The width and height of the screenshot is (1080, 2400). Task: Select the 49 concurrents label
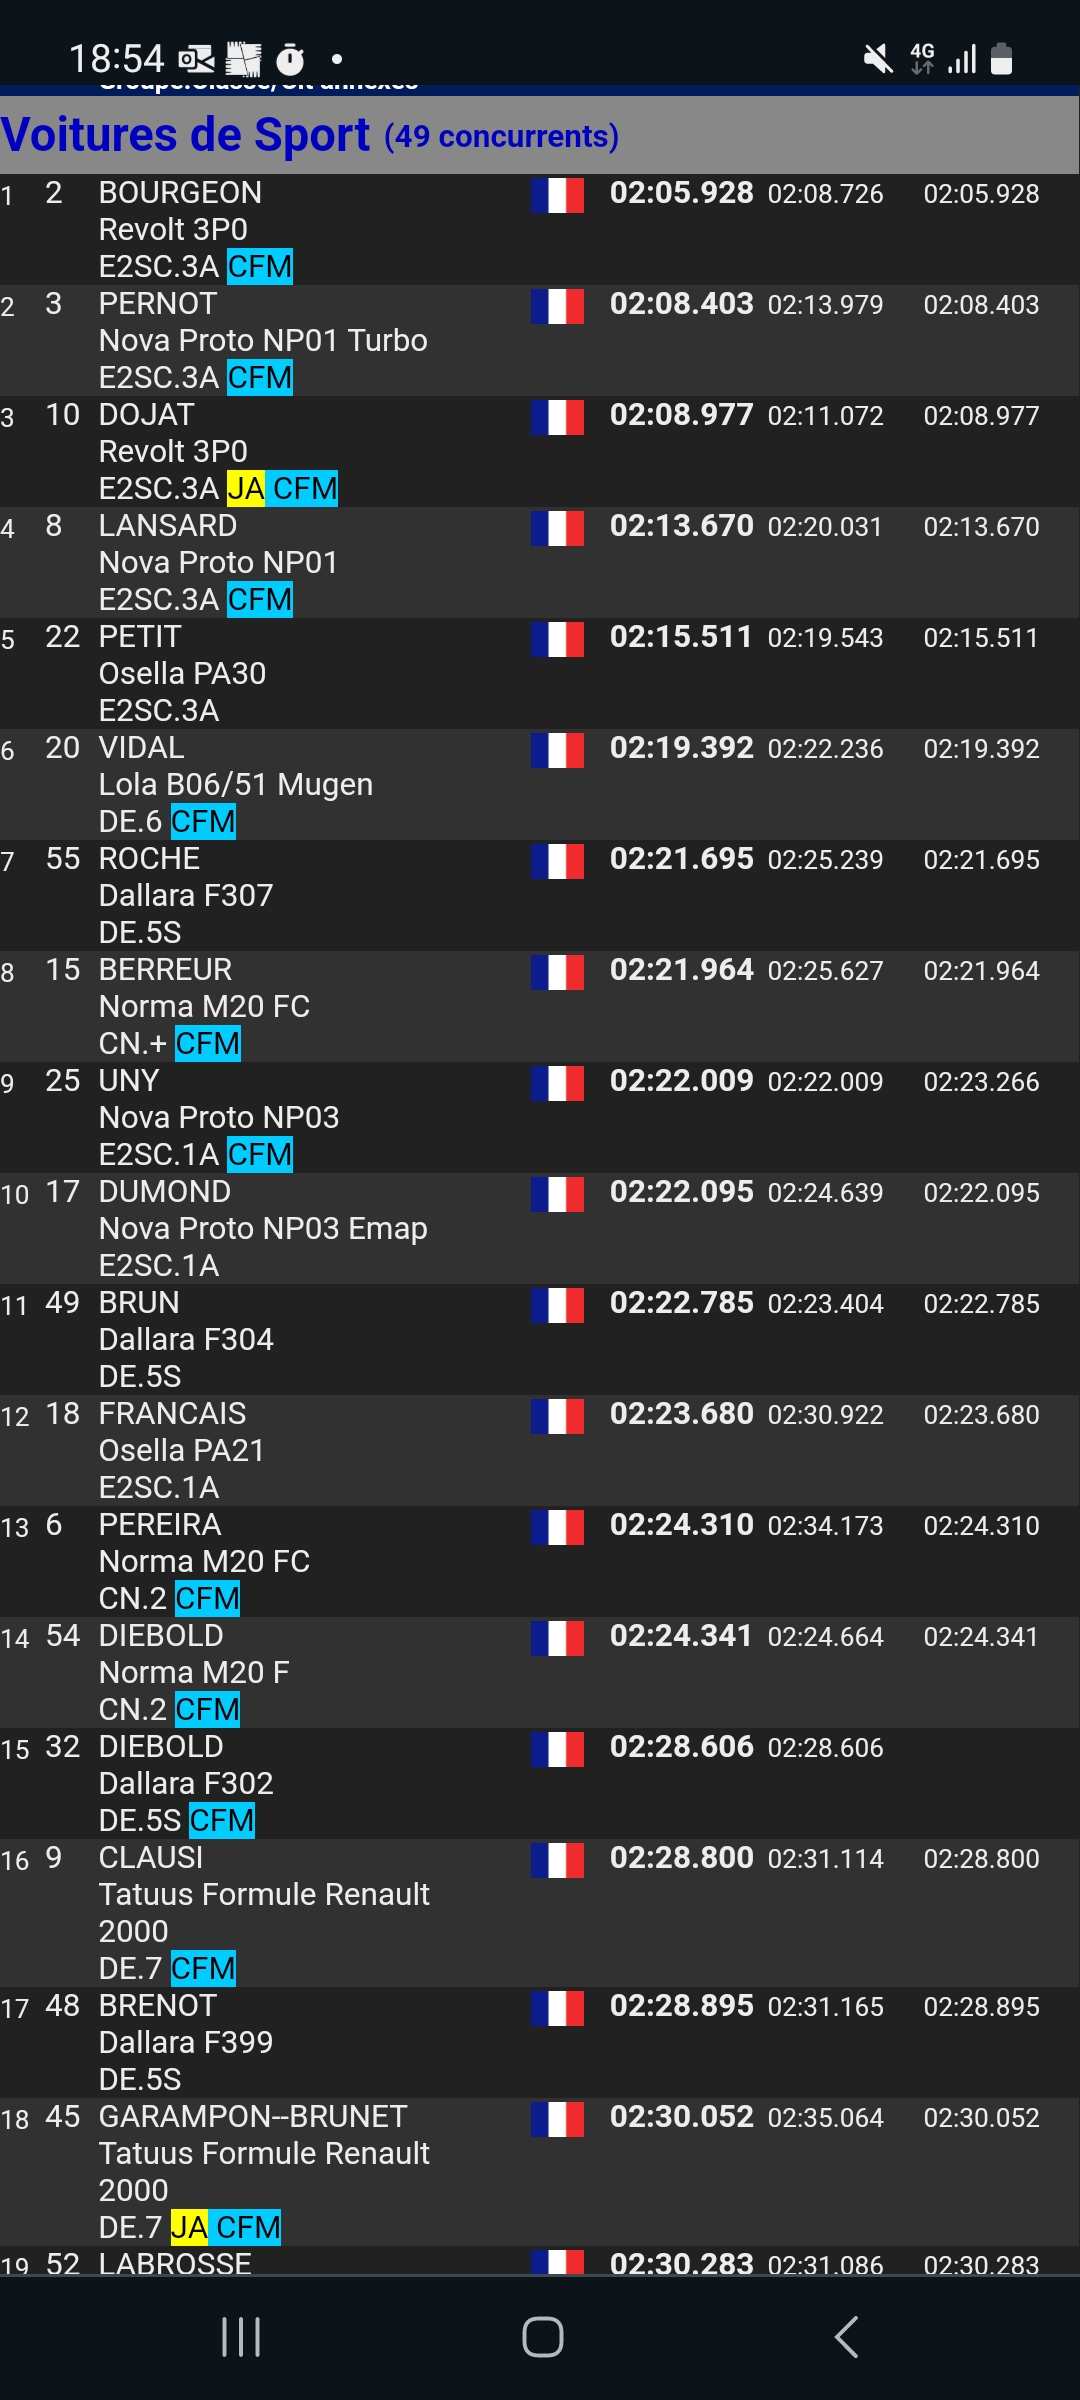[x=502, y=137]
